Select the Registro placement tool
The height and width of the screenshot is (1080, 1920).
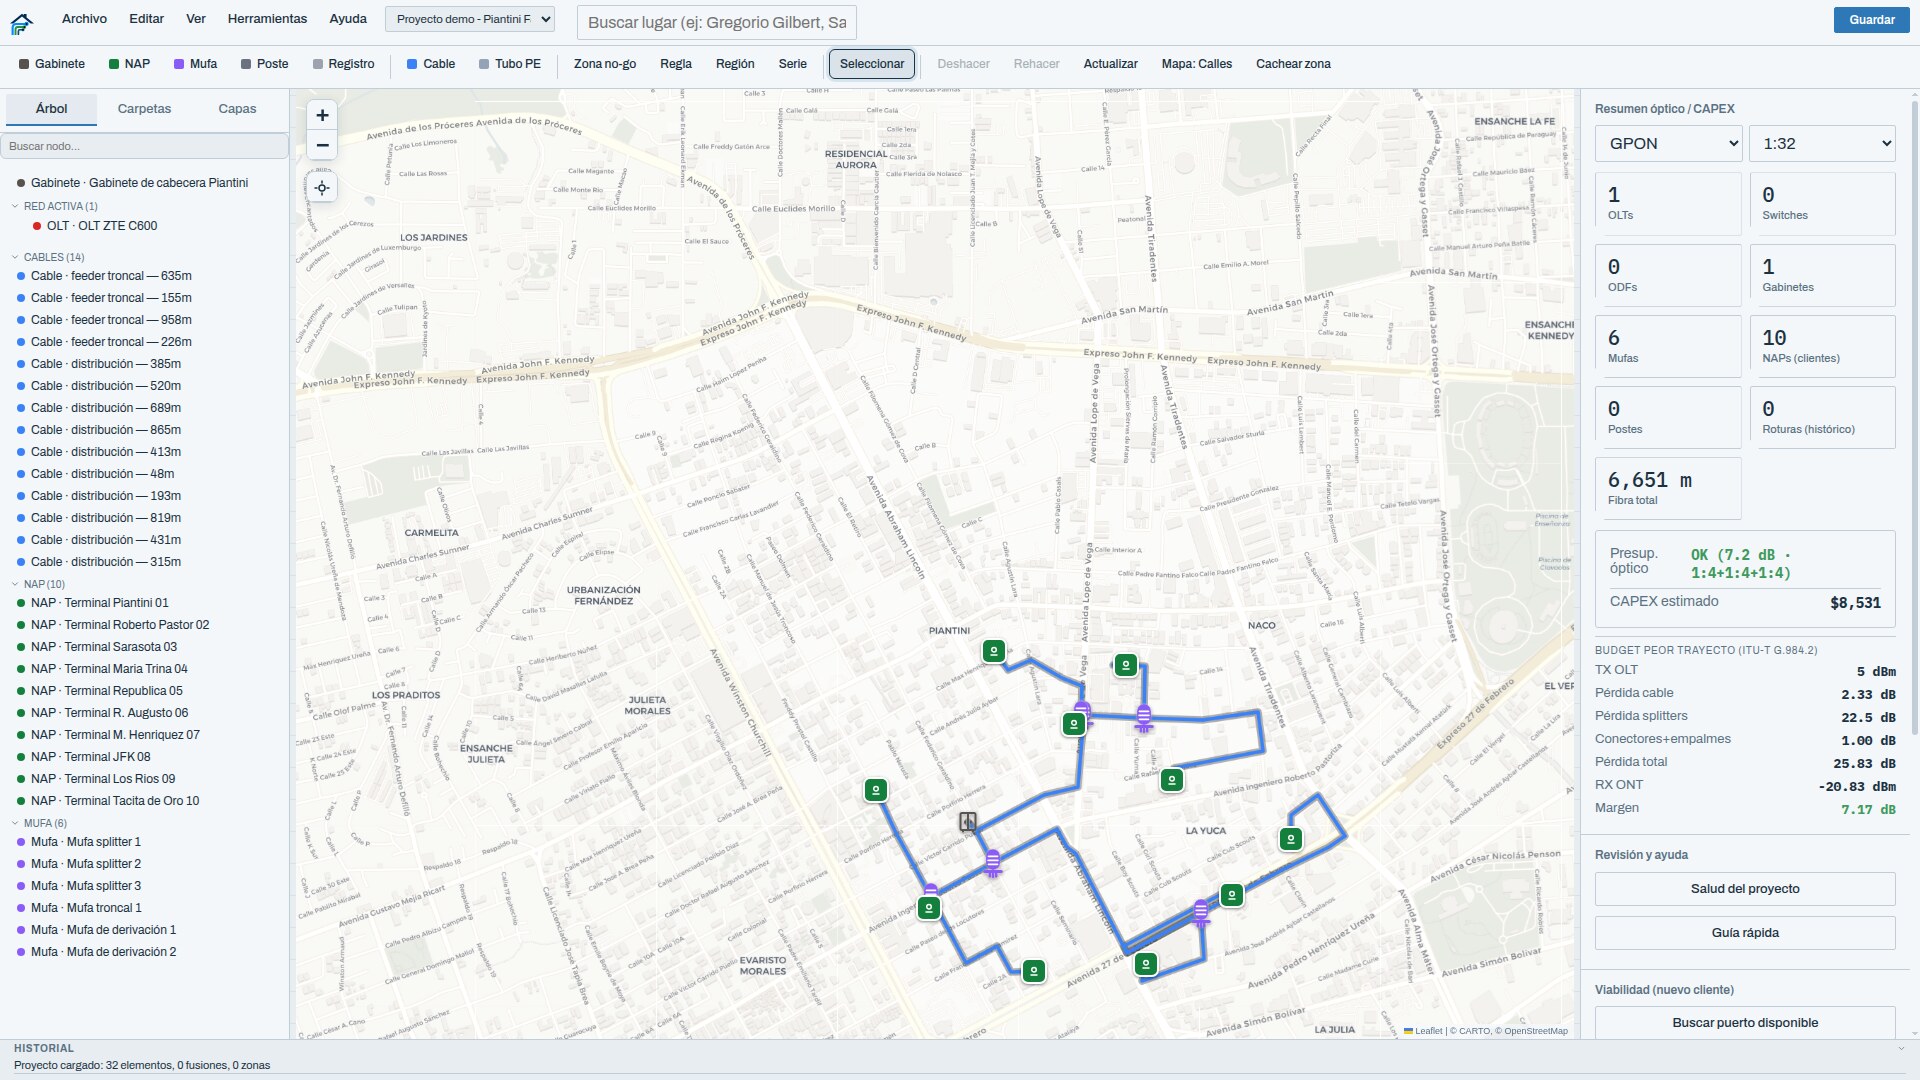click(343, 64)
